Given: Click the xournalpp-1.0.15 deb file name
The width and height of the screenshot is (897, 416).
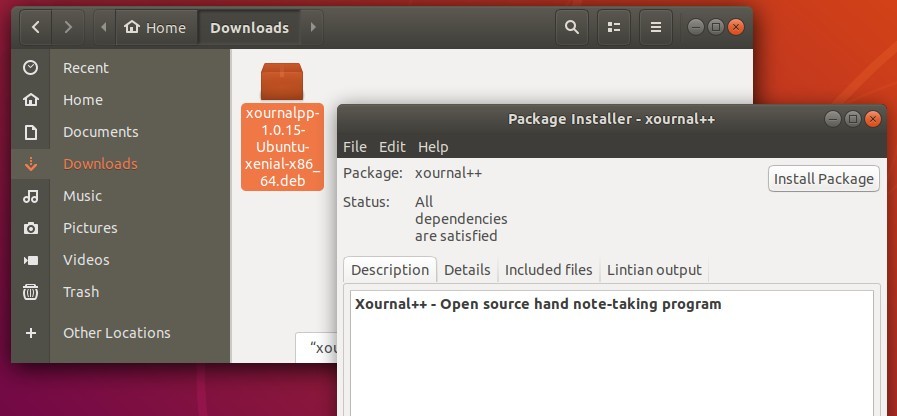Looking at the screenshot, I should click(x=282, y=147).
